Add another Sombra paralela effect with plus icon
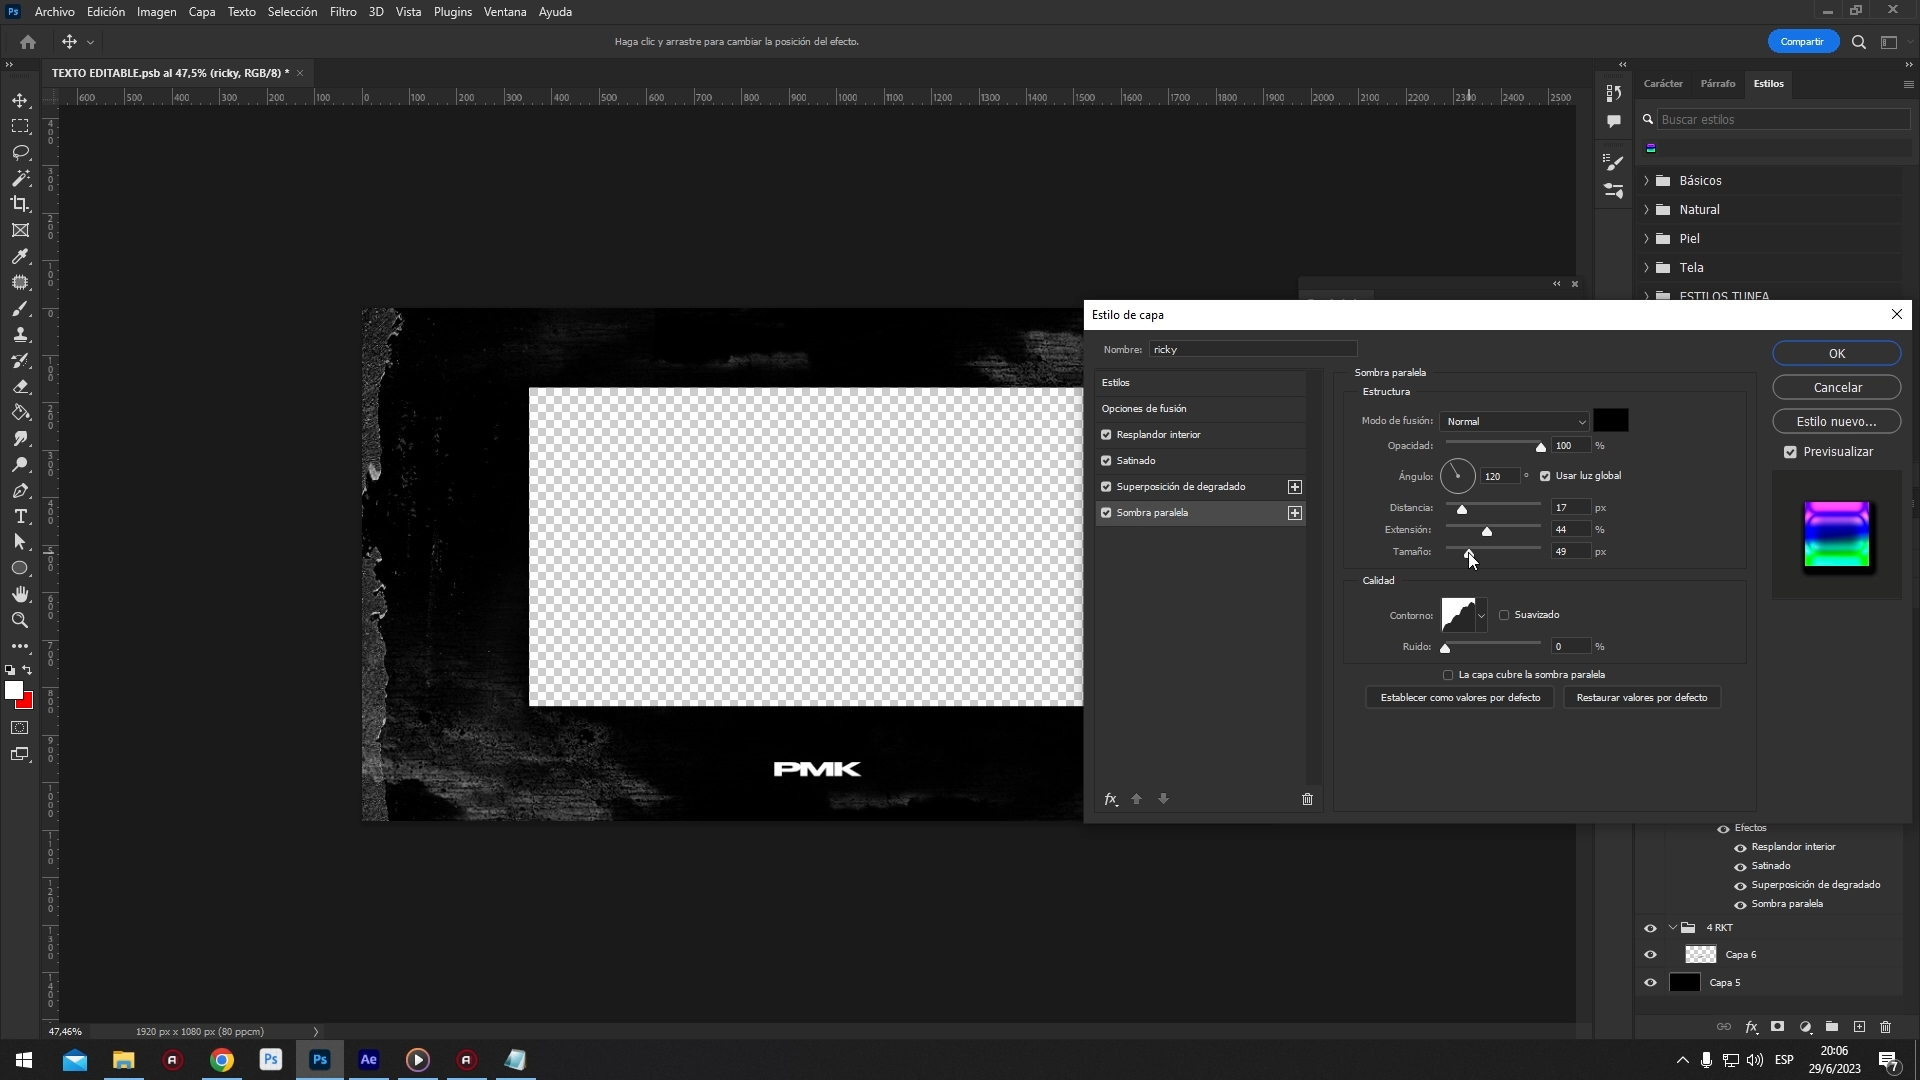This screenshot has height=1080, width=1920. coord(1295,513)
